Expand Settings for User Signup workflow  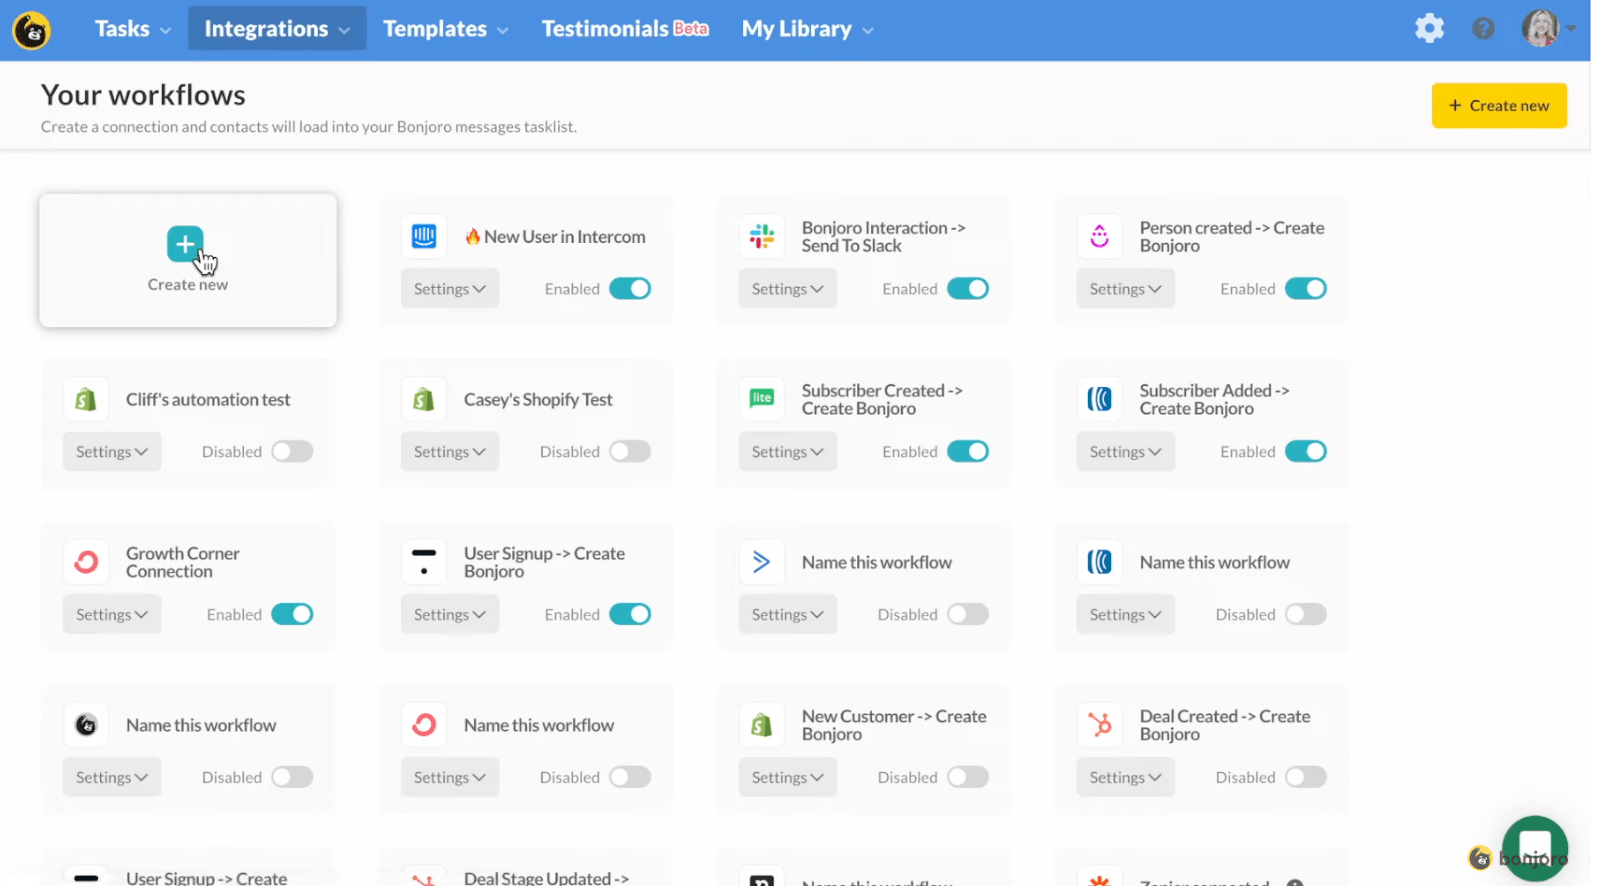(x=449, y=615)
